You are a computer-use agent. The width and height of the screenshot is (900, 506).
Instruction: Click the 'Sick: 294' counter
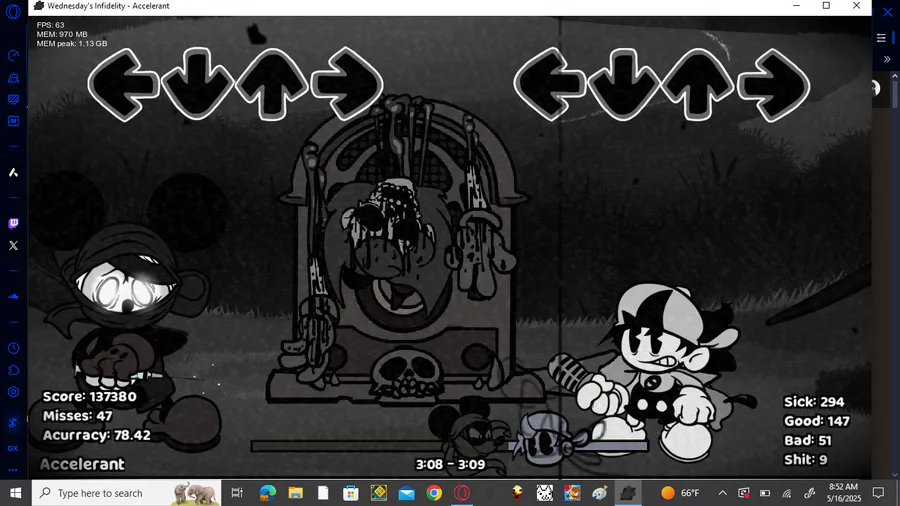tap(814, 402)
